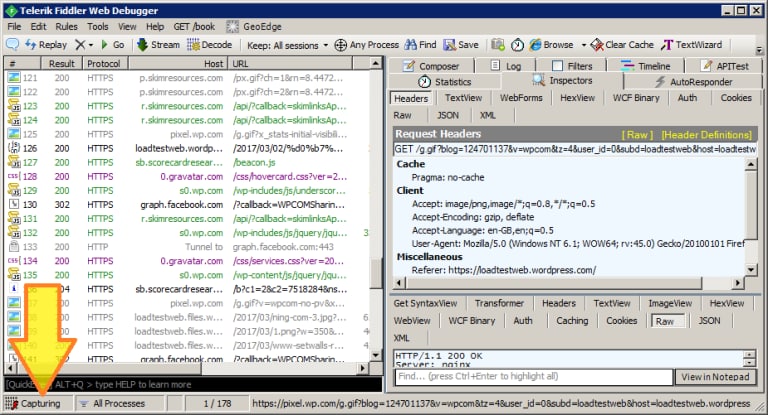This screenshot has width=768, height=415.
Task: Open the TextWizard tool
Action: tap(691, 45)
